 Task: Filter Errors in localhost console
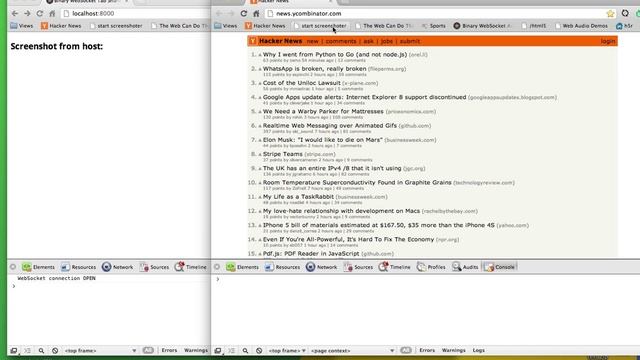tap(169, 350)
